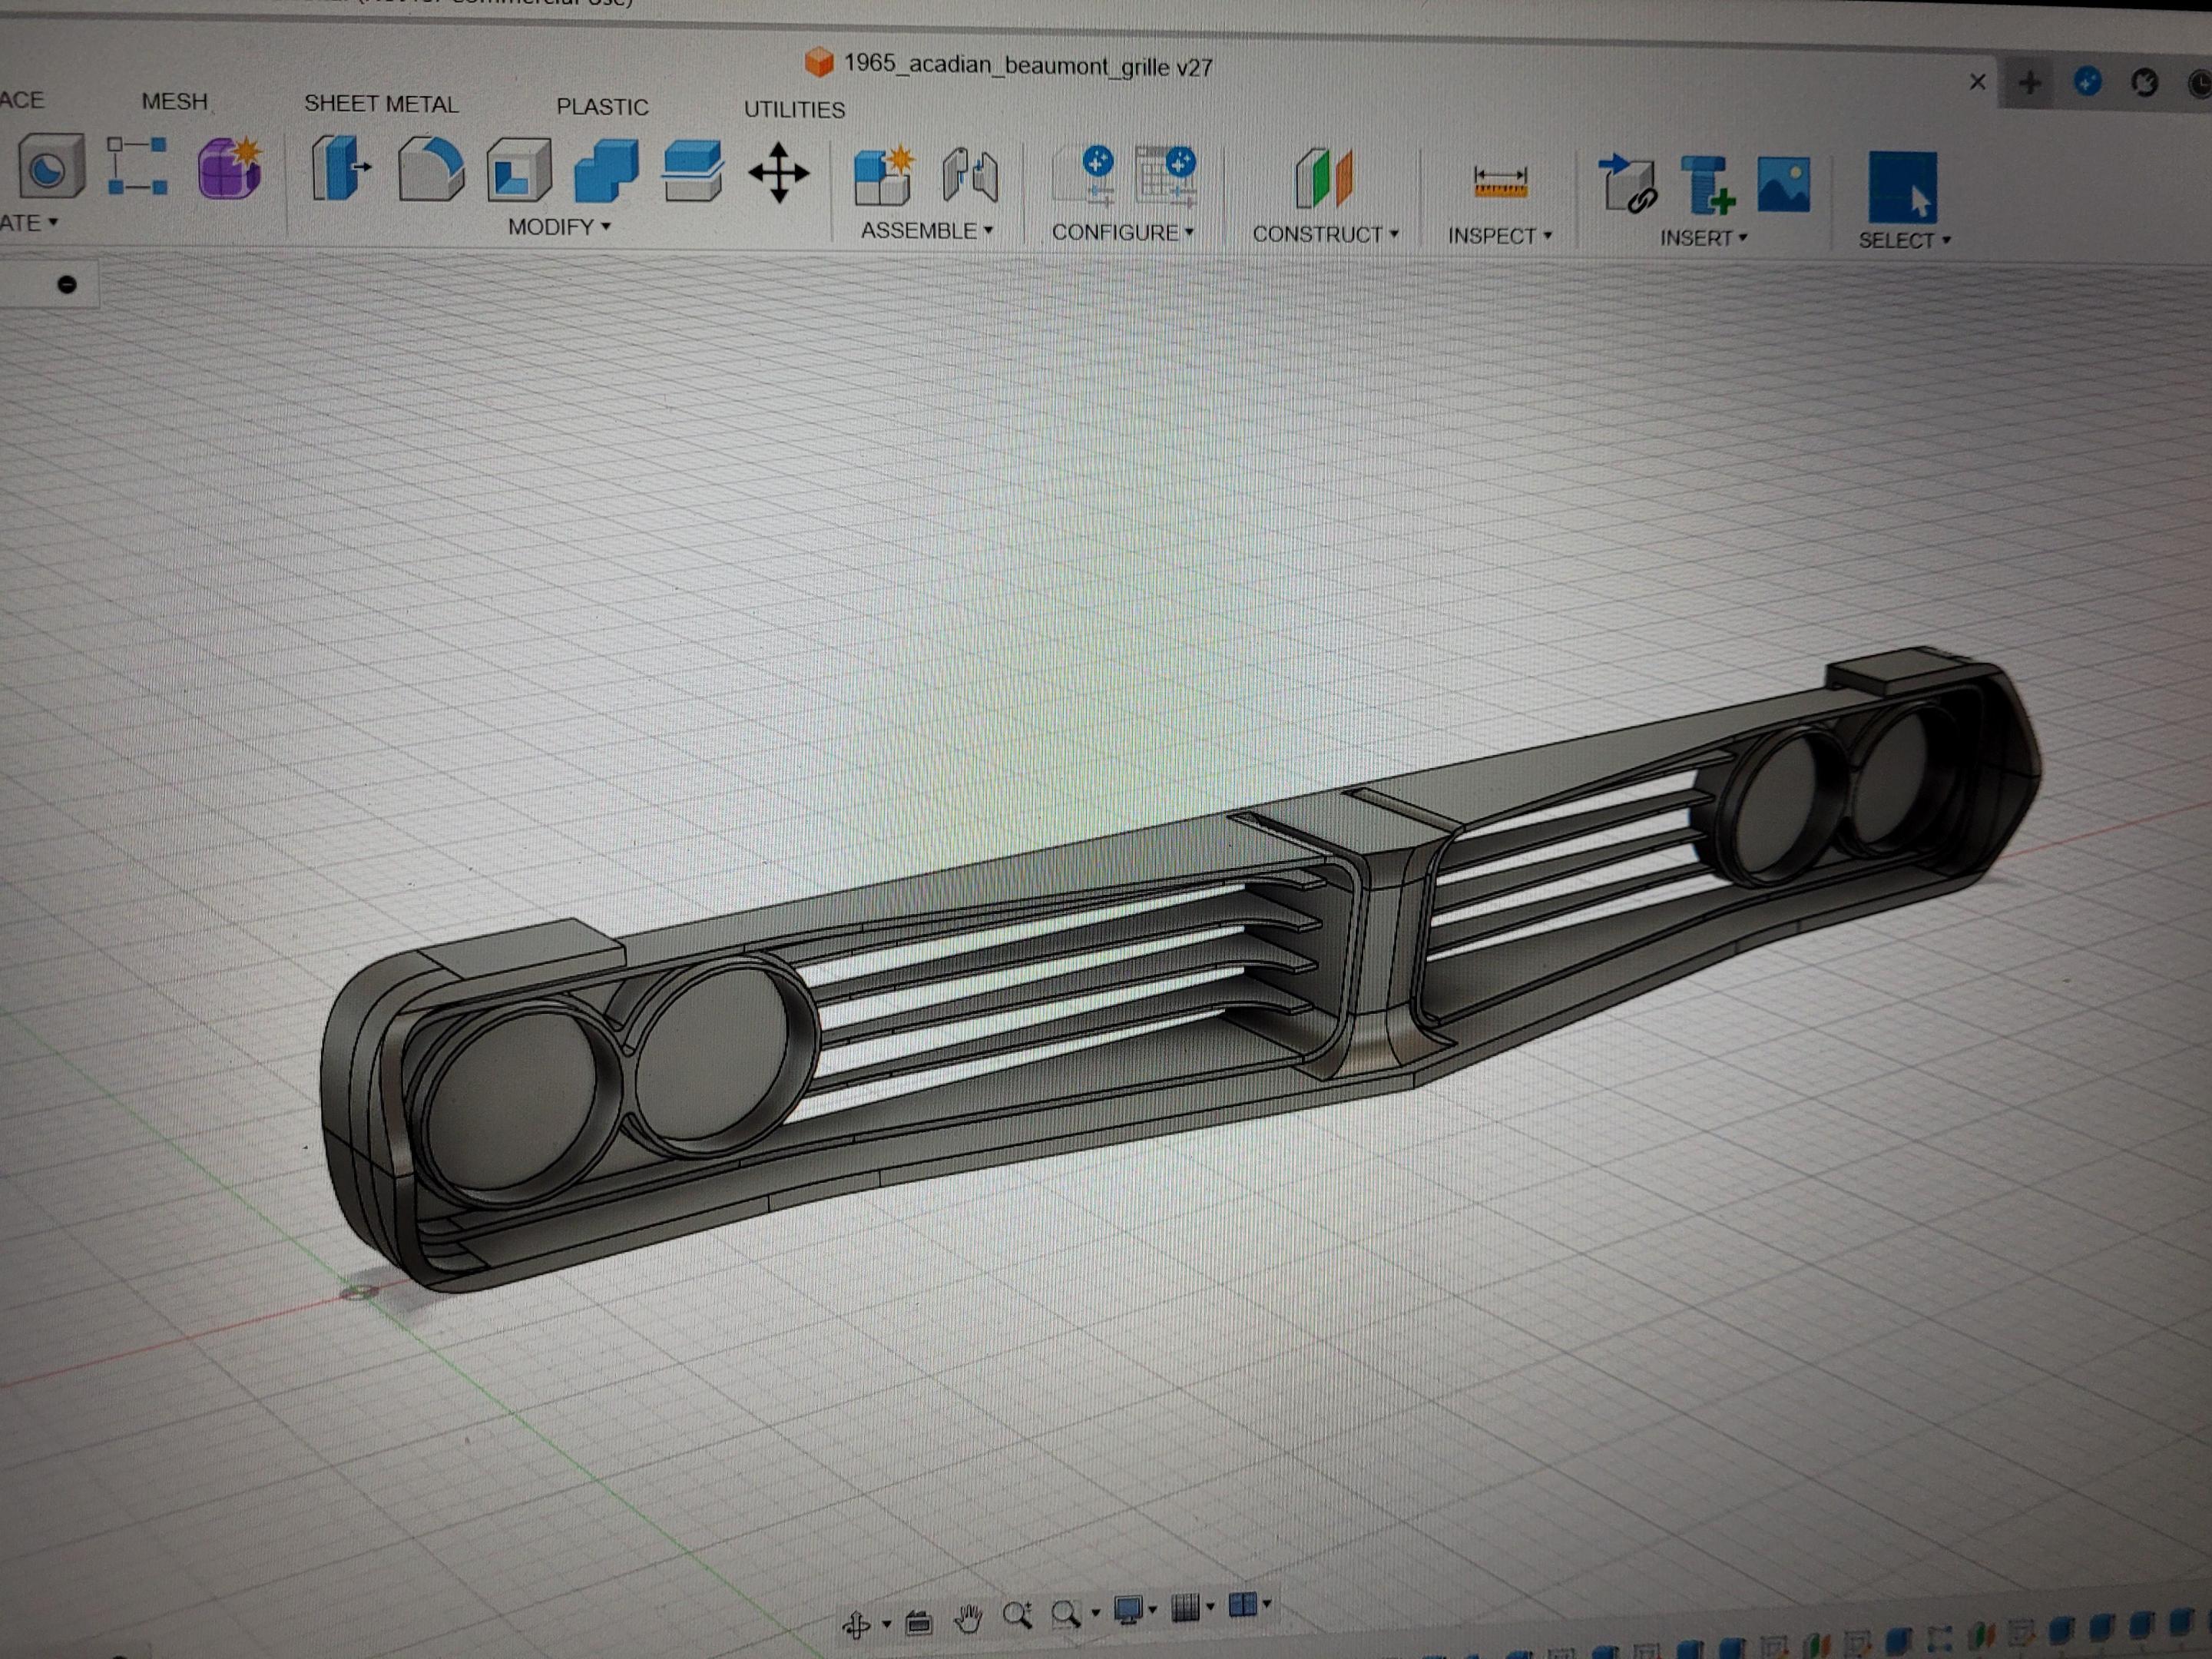Open a new design tab with plus
2212x1659 pixels.
[x=2029, y=82]
